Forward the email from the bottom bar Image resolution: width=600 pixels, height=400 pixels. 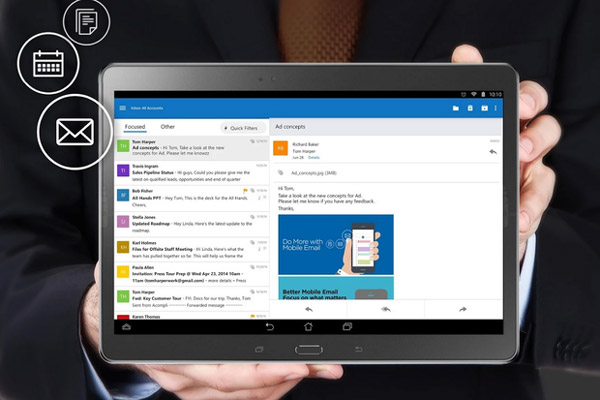463,309
